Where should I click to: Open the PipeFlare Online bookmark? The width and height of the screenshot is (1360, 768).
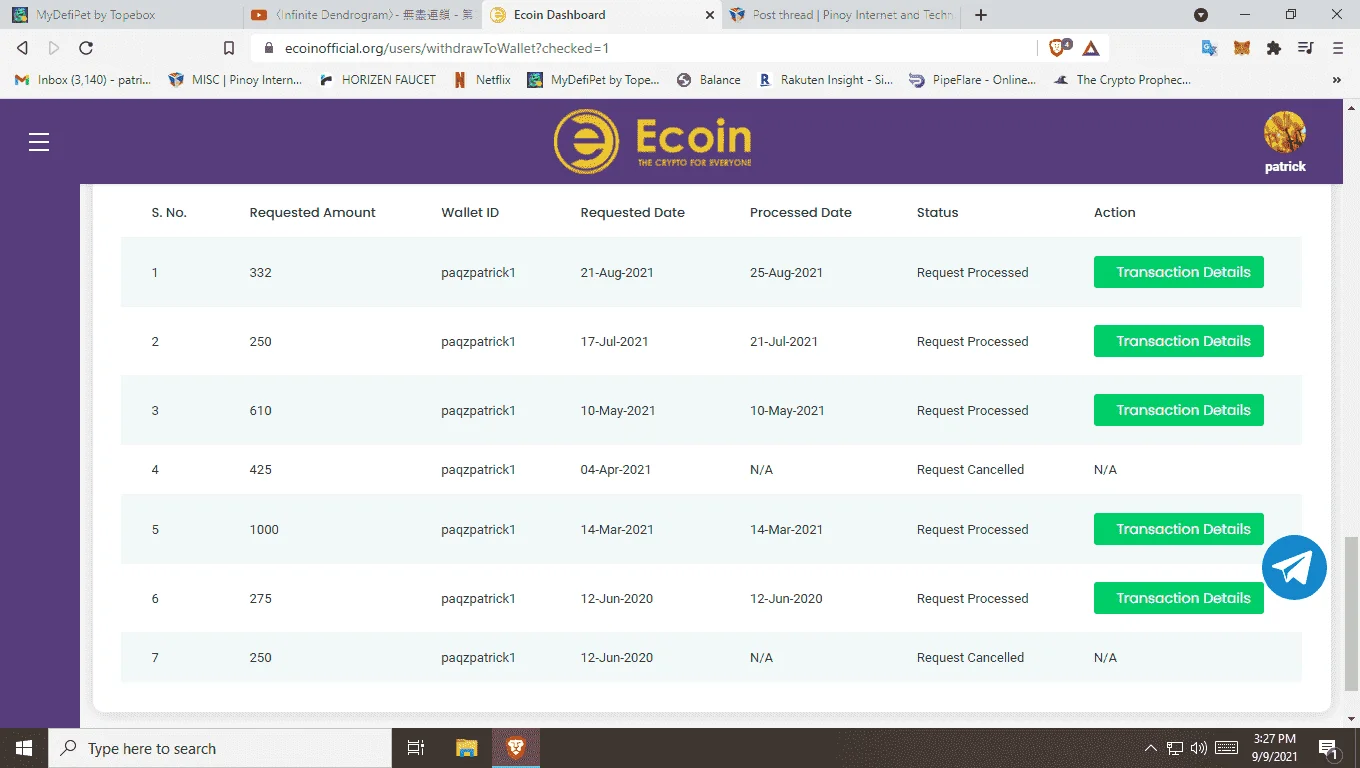coord(973,80)
